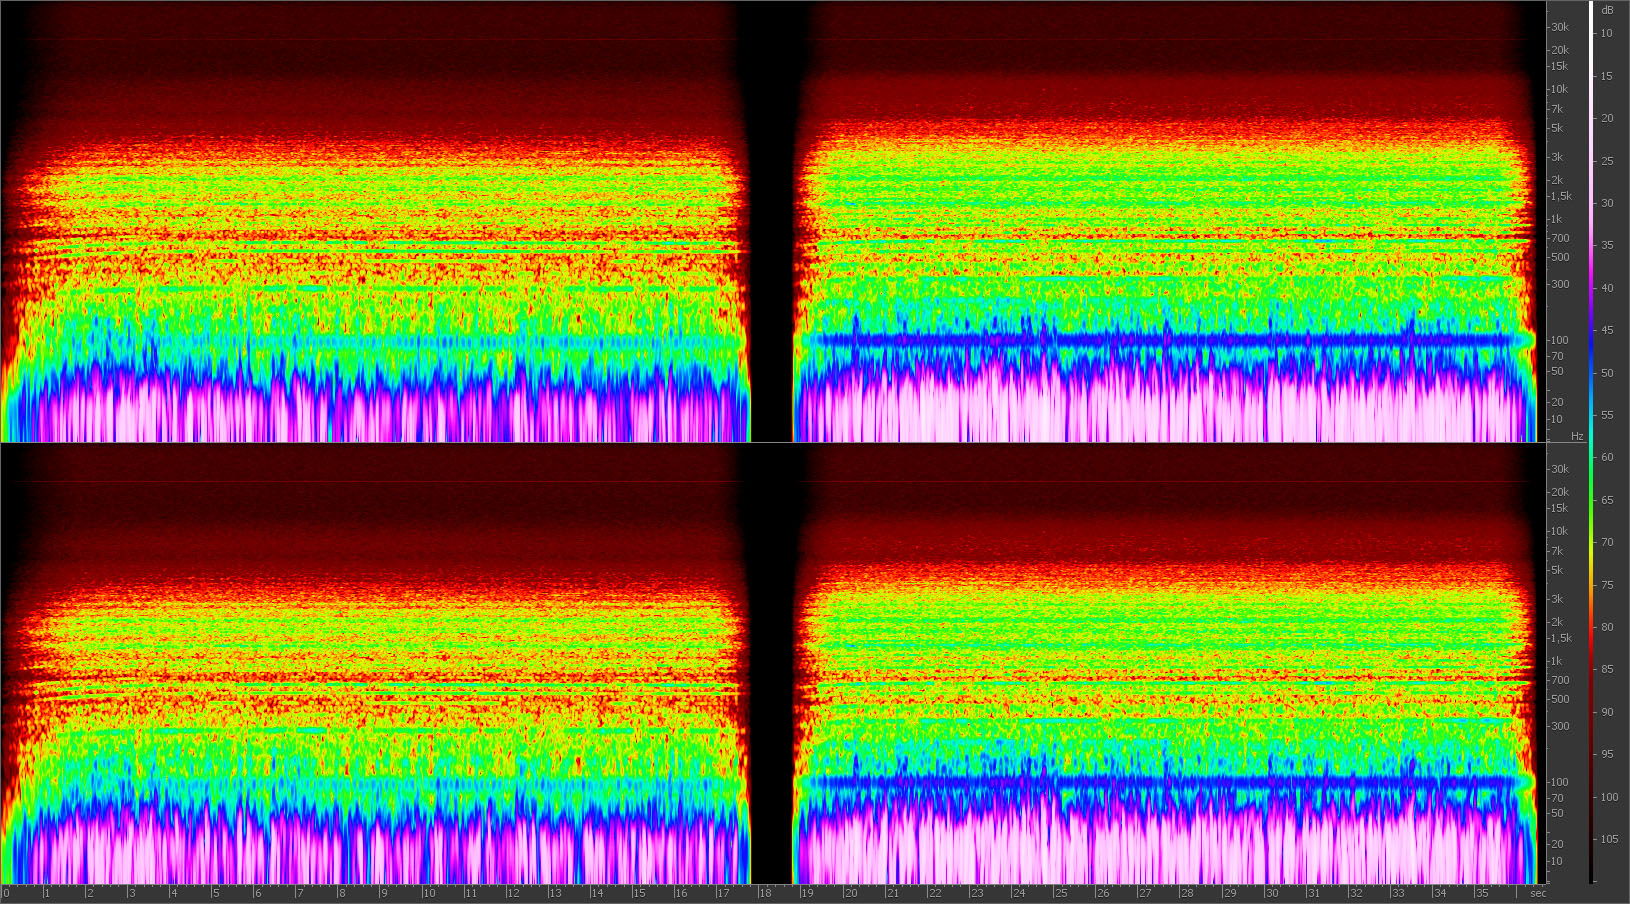Viewport: 1630px width, 904px height.
Task: Click the 35-second mark on the time ruler
Action: pos(1482,893)
